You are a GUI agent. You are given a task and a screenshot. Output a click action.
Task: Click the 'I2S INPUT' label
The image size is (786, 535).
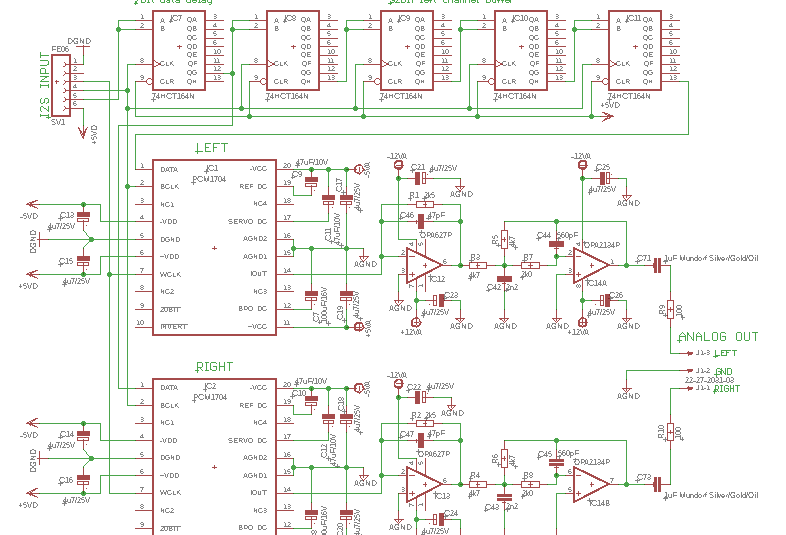[x=45, y=86]
